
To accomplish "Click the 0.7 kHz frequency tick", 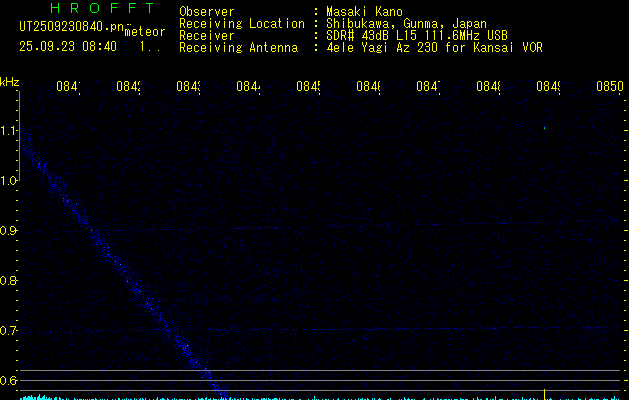I will click(x=9, y=331).
